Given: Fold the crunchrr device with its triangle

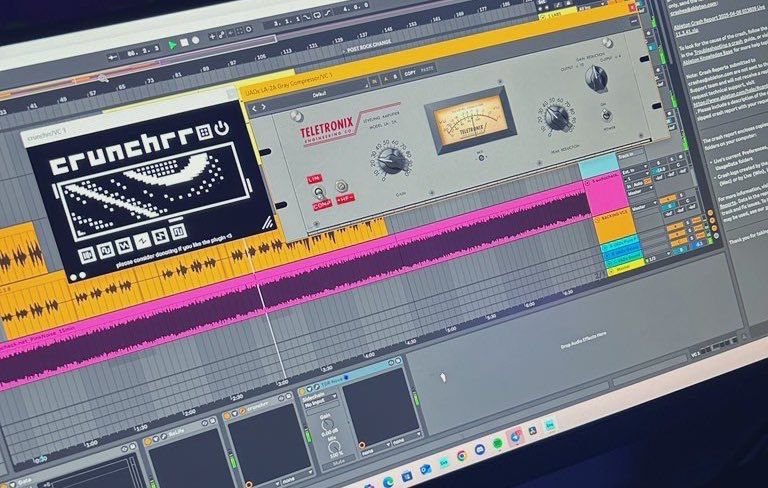Looking at the screenshot, I should tap(235, 414).
